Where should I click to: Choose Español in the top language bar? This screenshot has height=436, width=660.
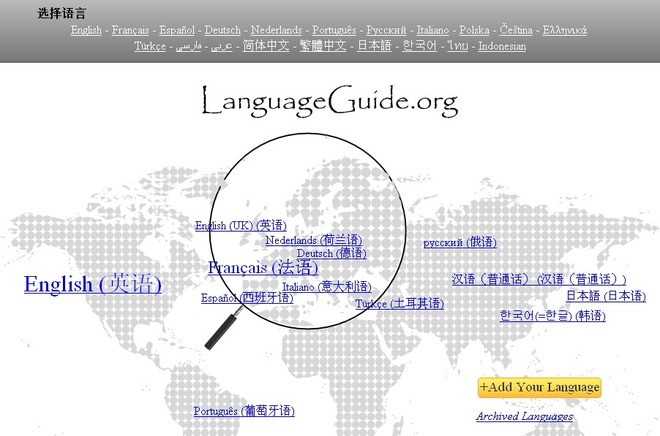click(177, 30)
